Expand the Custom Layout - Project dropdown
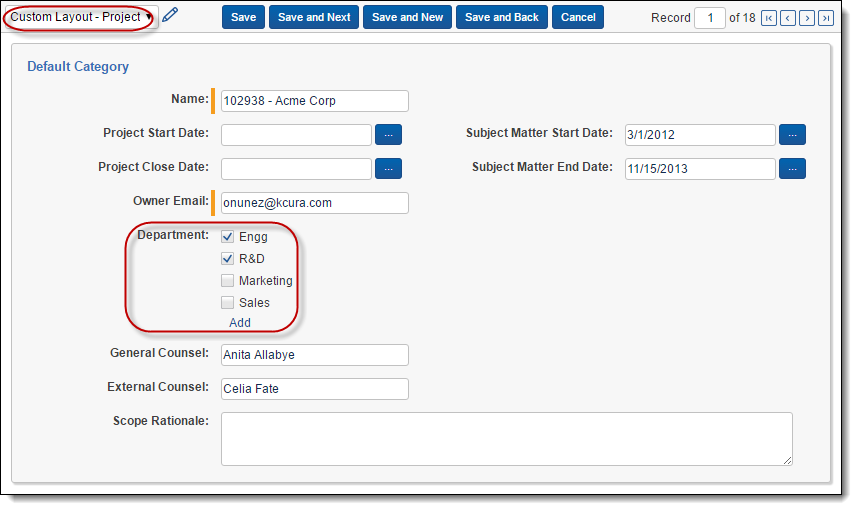This screenshot has height=510, width=857. 80,17
